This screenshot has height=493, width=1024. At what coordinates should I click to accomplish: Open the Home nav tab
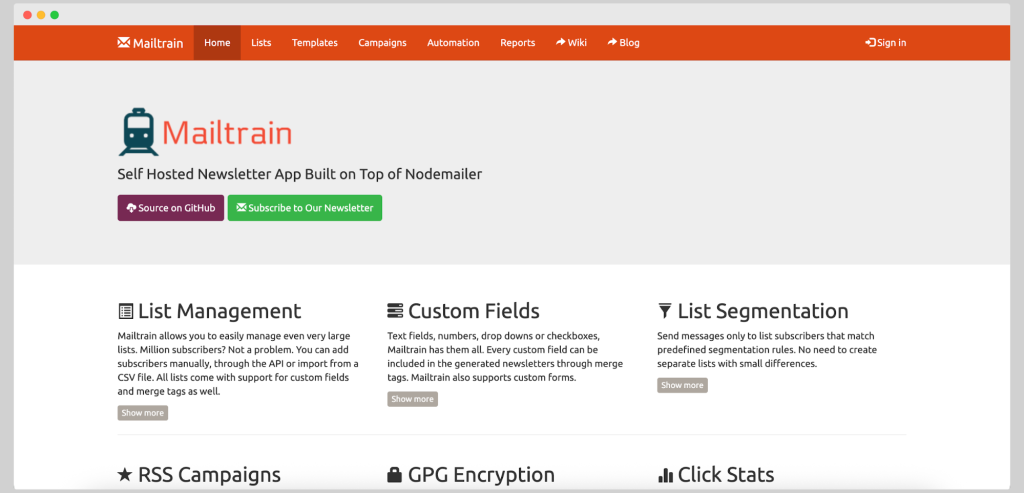pyautogui.click(x=217, y=43)
